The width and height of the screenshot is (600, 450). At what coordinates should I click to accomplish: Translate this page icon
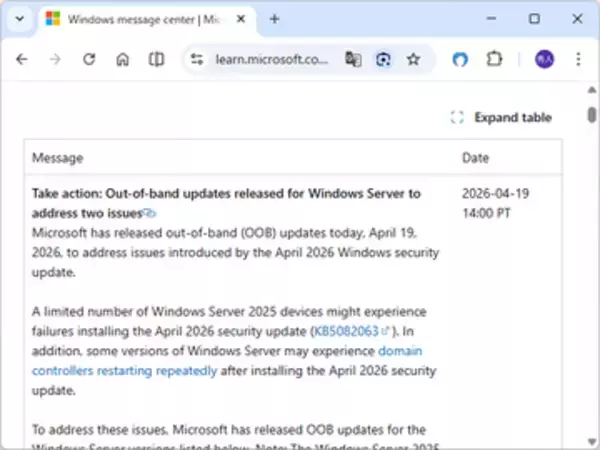click(353, 59)
